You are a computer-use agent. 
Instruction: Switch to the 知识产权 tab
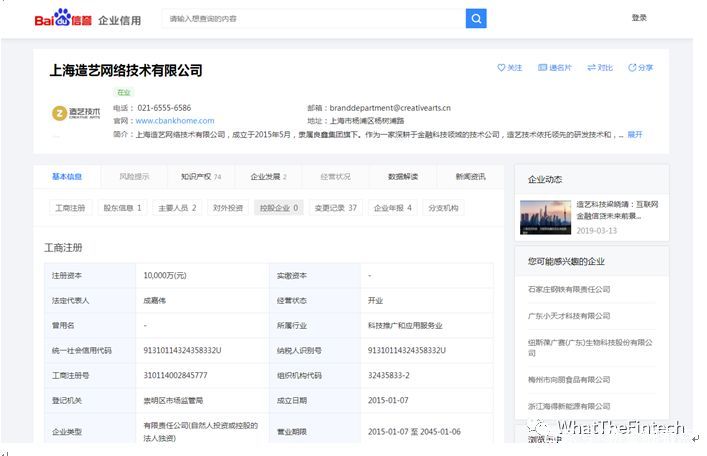[x=200, y=177]
